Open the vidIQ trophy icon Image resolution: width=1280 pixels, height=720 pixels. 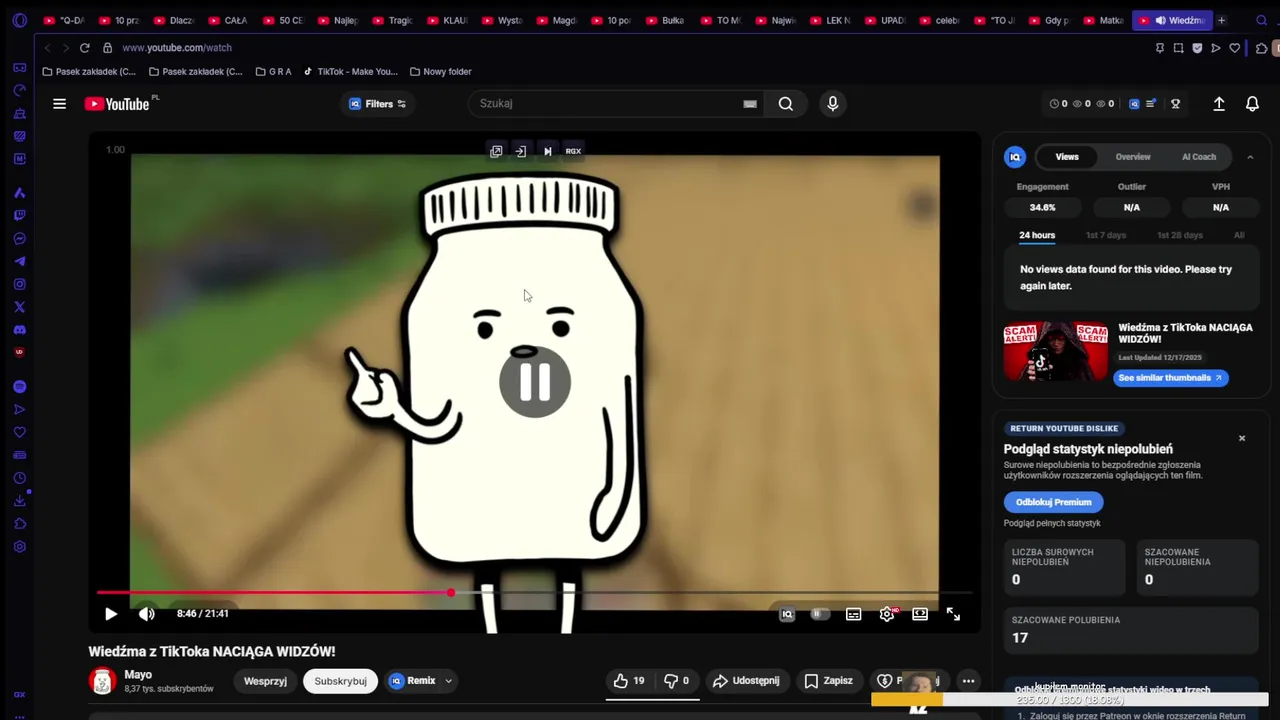[x=1176, y=104]
